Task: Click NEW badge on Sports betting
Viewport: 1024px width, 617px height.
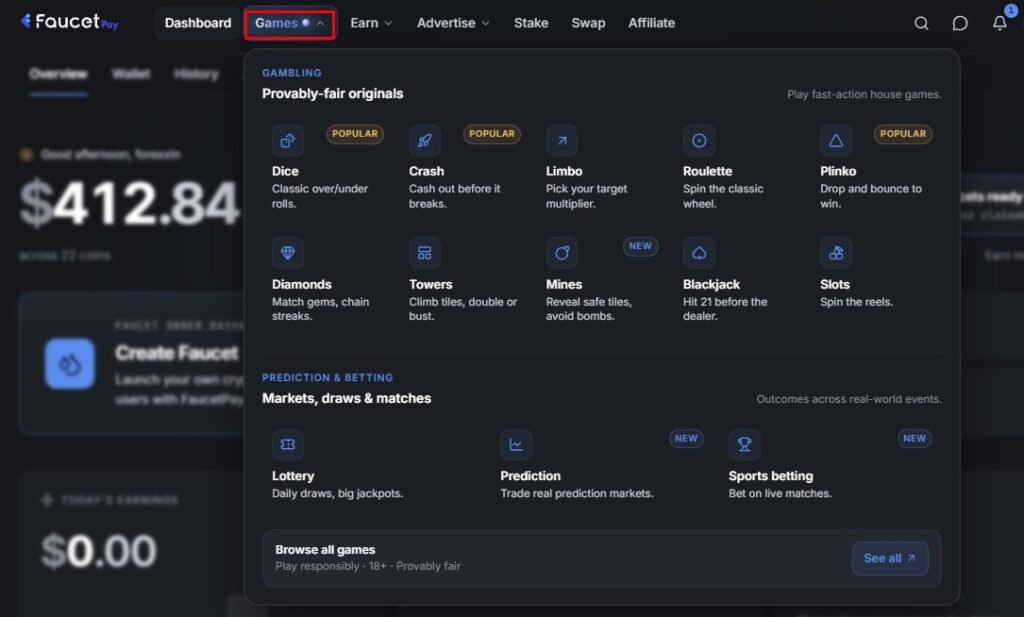Action: tap(914, 438)
